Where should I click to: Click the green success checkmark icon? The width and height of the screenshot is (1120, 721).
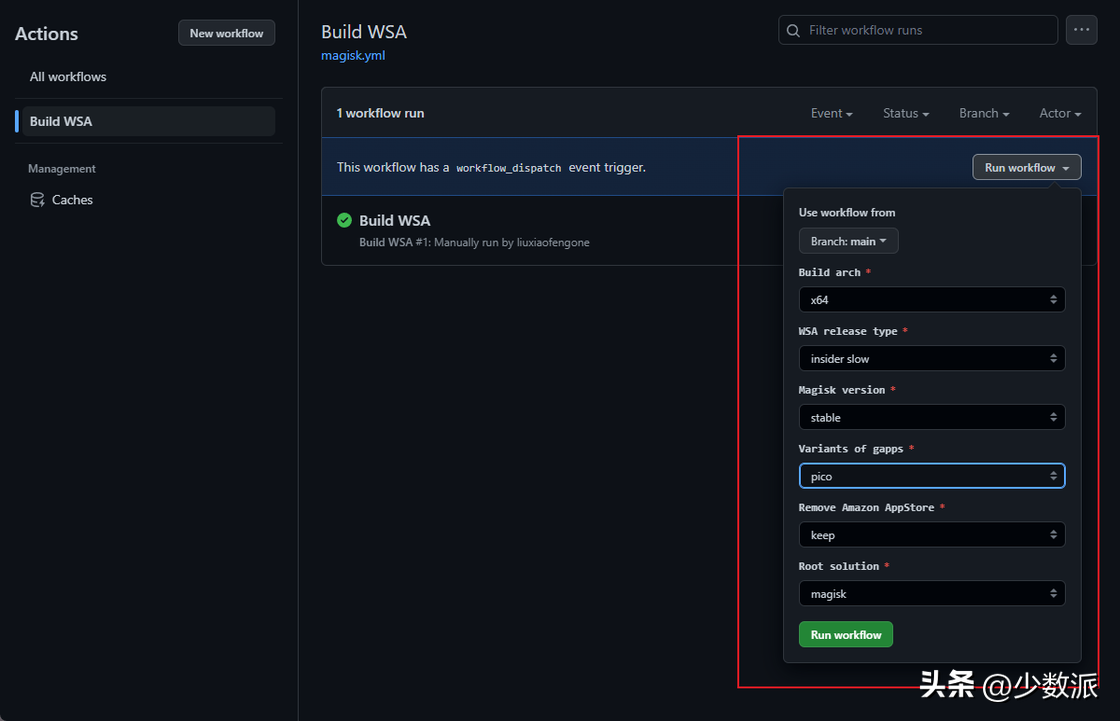[344, 220]
